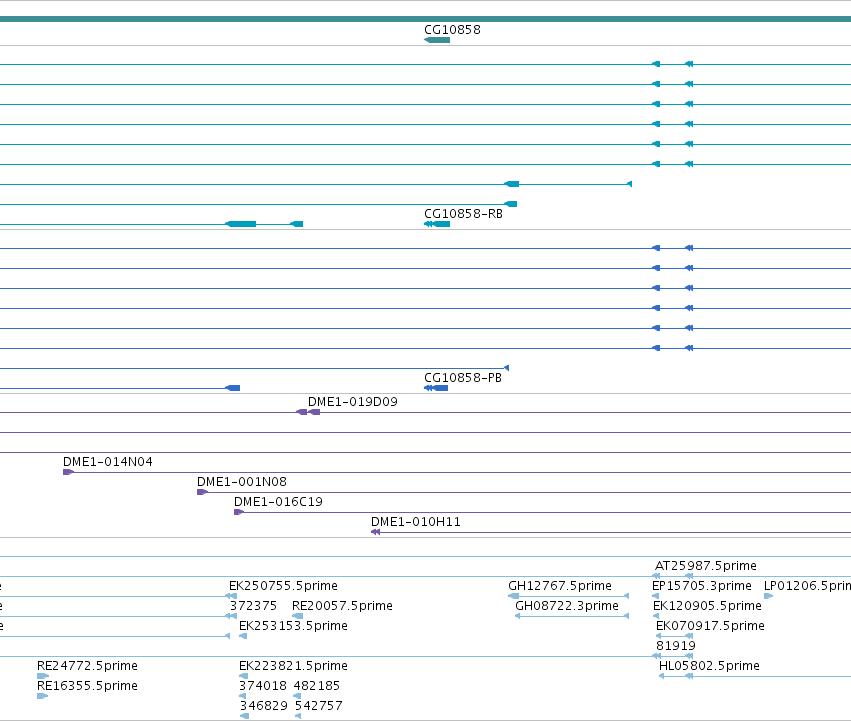This screenshot has height=721, width=851.
Task: Select the 542757 feature arrow glyph
Action: tap(298, 716)
